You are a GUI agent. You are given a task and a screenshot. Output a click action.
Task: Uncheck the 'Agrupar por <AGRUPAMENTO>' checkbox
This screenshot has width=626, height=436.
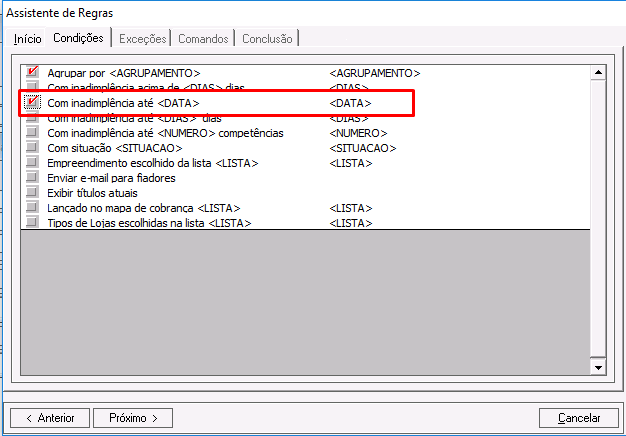coord(32,72)
